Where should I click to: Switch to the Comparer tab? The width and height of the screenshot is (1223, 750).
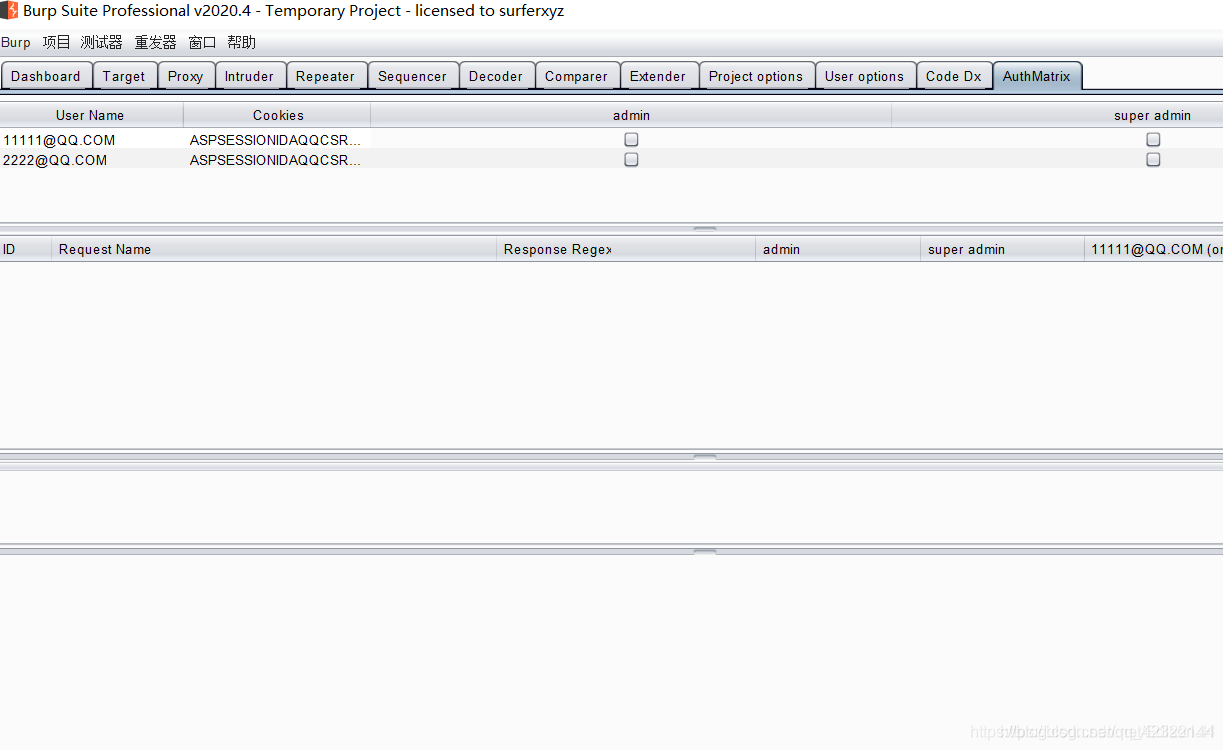tap(577, 76)
